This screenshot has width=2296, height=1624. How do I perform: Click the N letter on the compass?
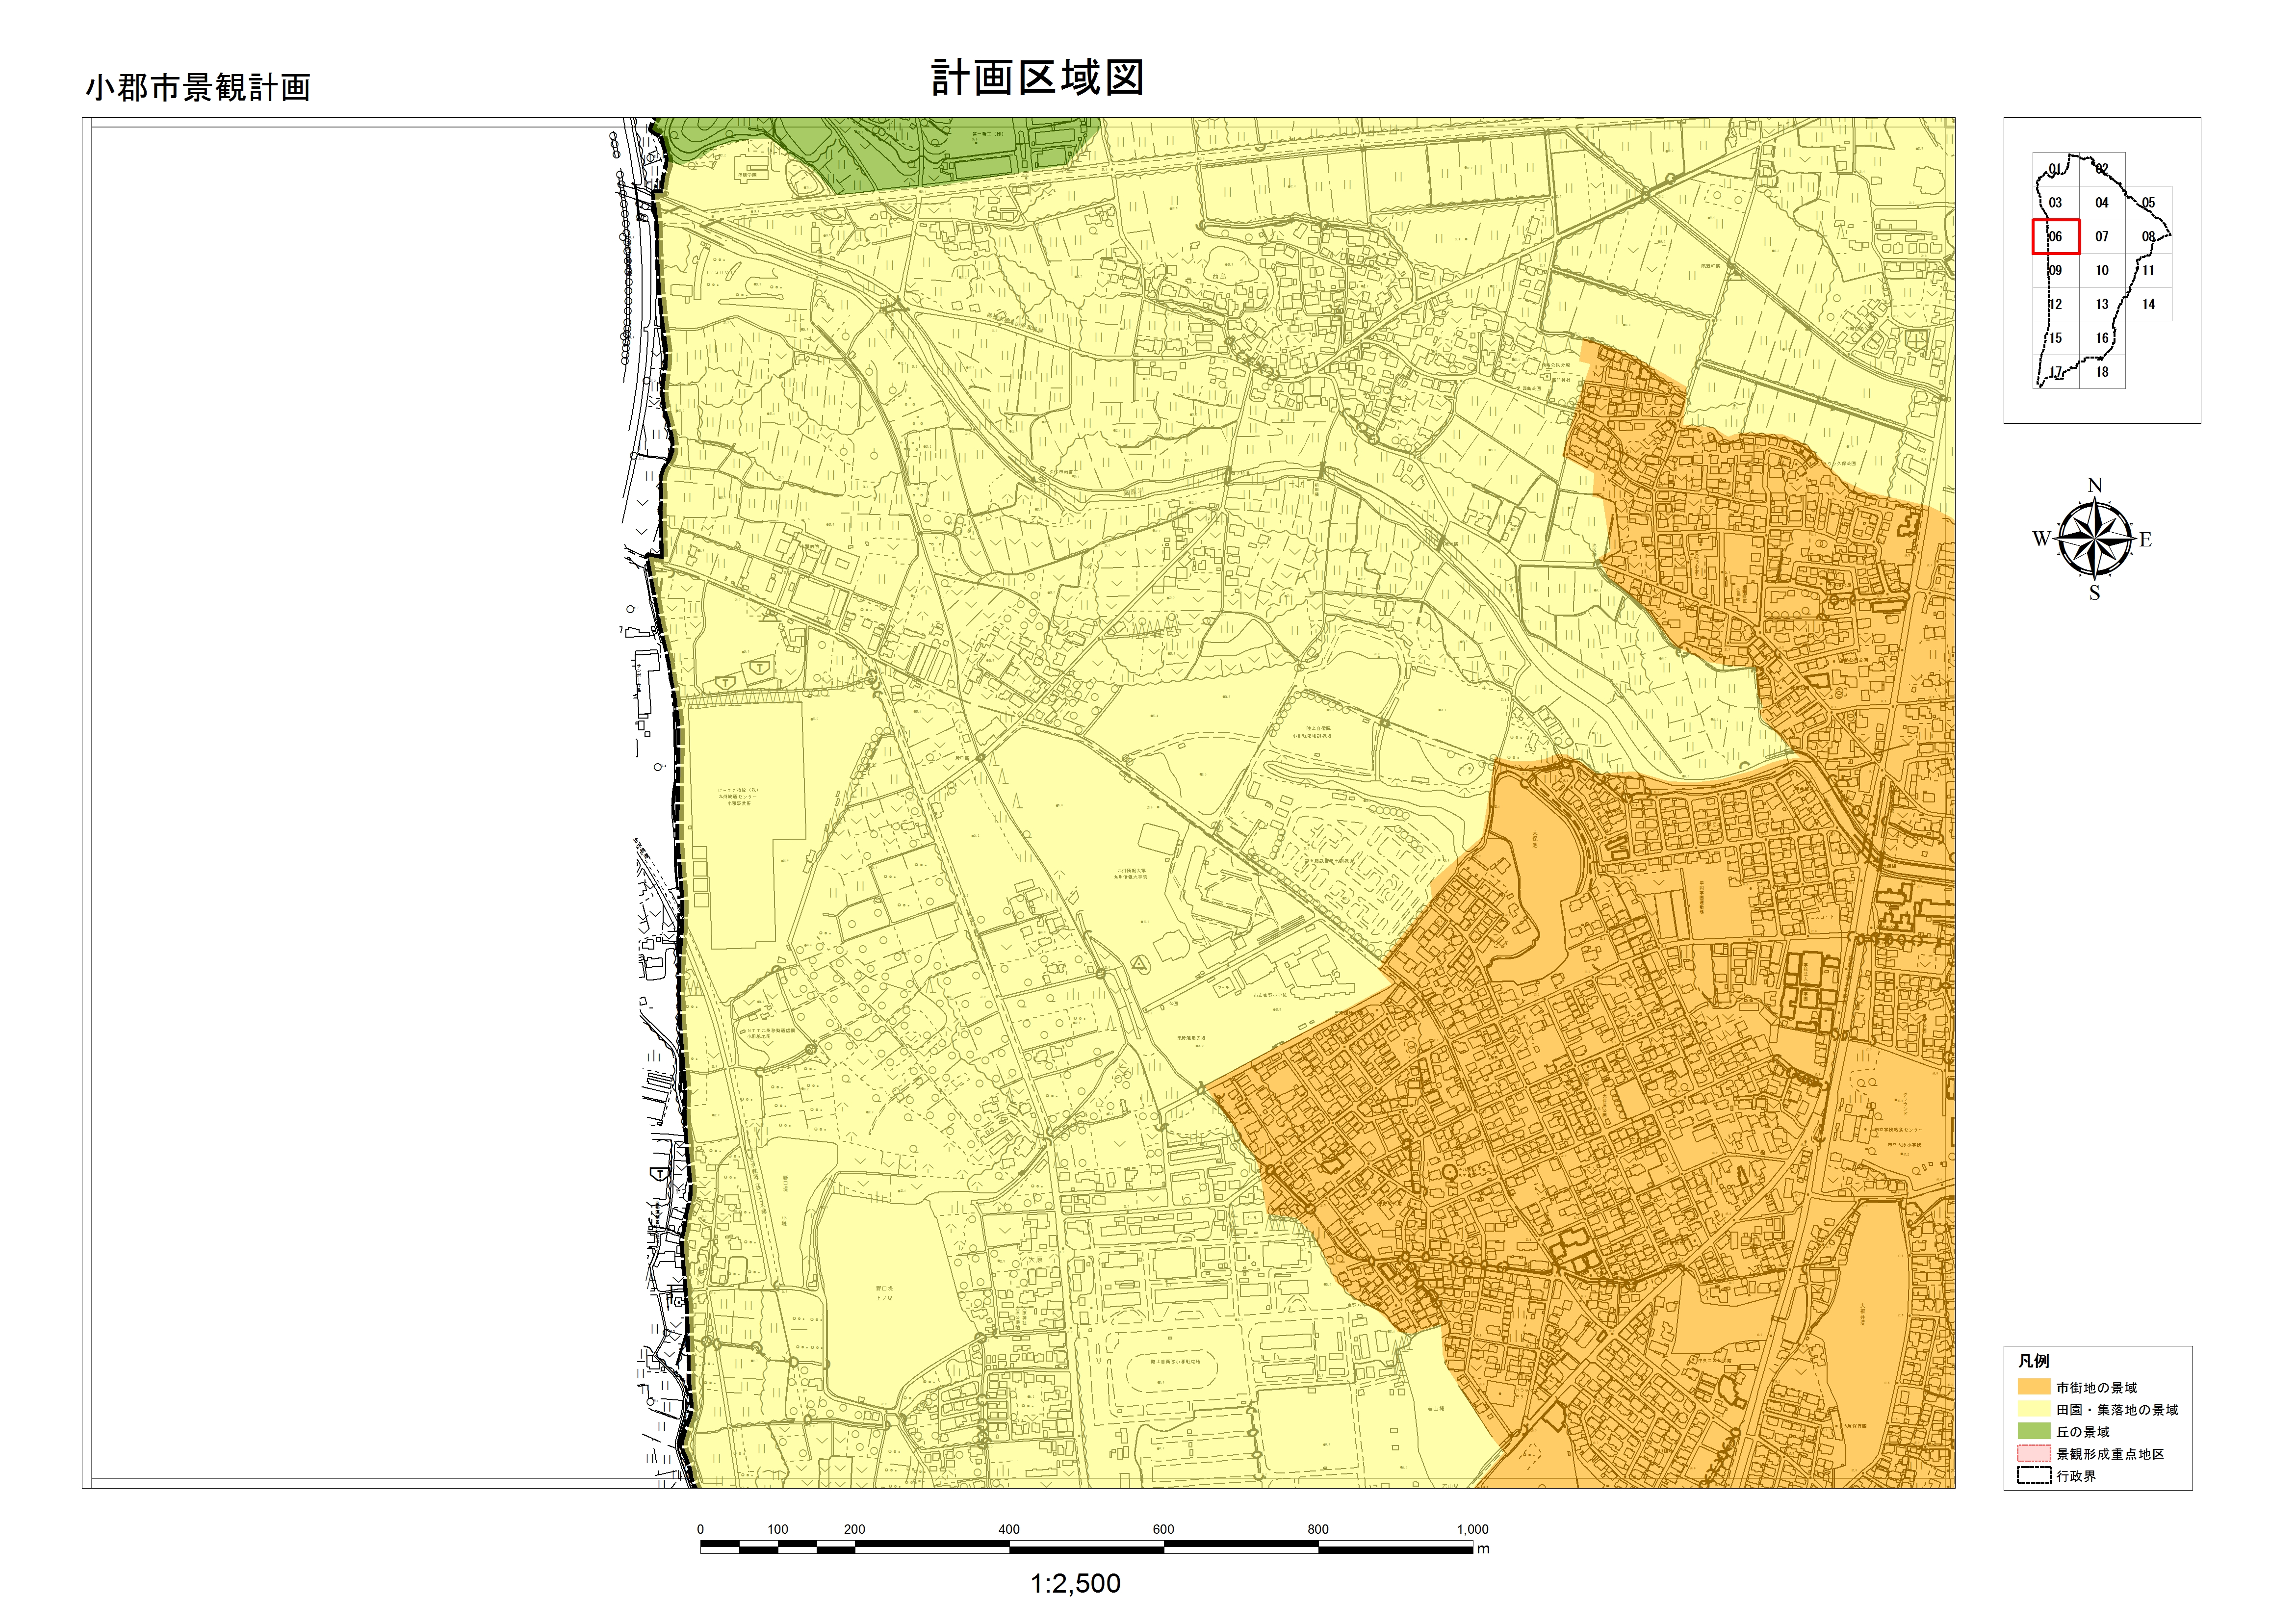(x=2095, y=486)
